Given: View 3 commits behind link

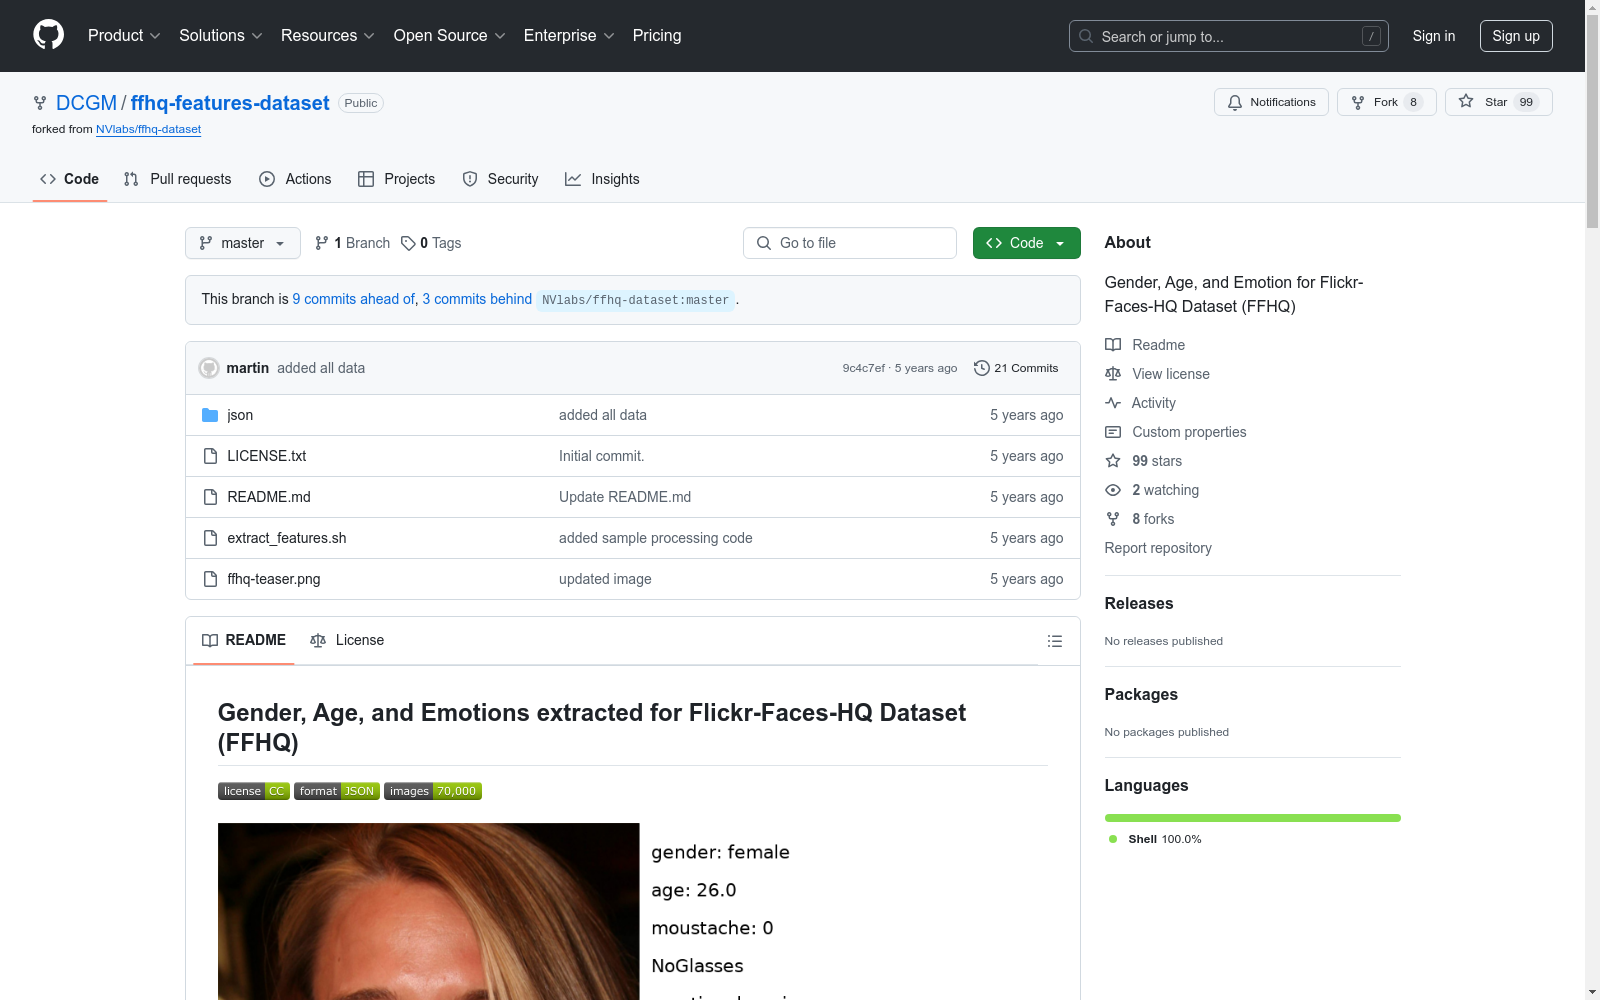Looking at the screenshot, I should coord(477,299).
